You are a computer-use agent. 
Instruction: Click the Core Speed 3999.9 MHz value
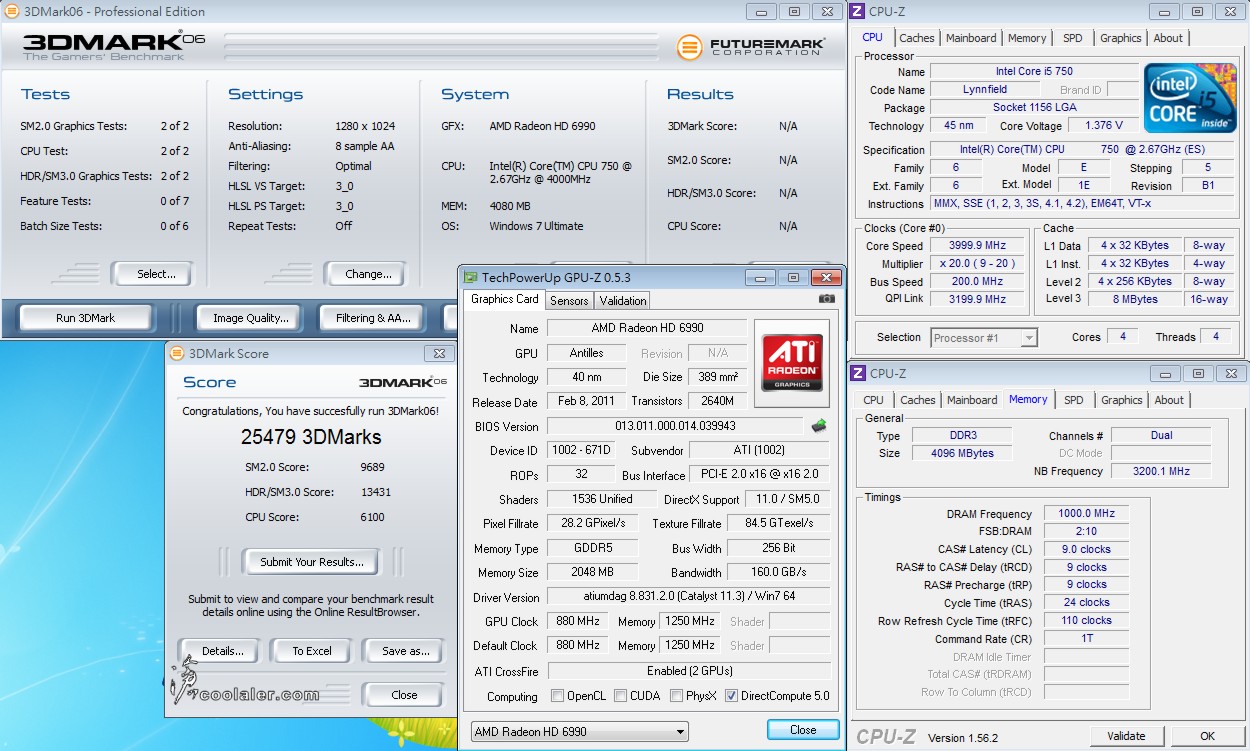(x=978, y=246)
